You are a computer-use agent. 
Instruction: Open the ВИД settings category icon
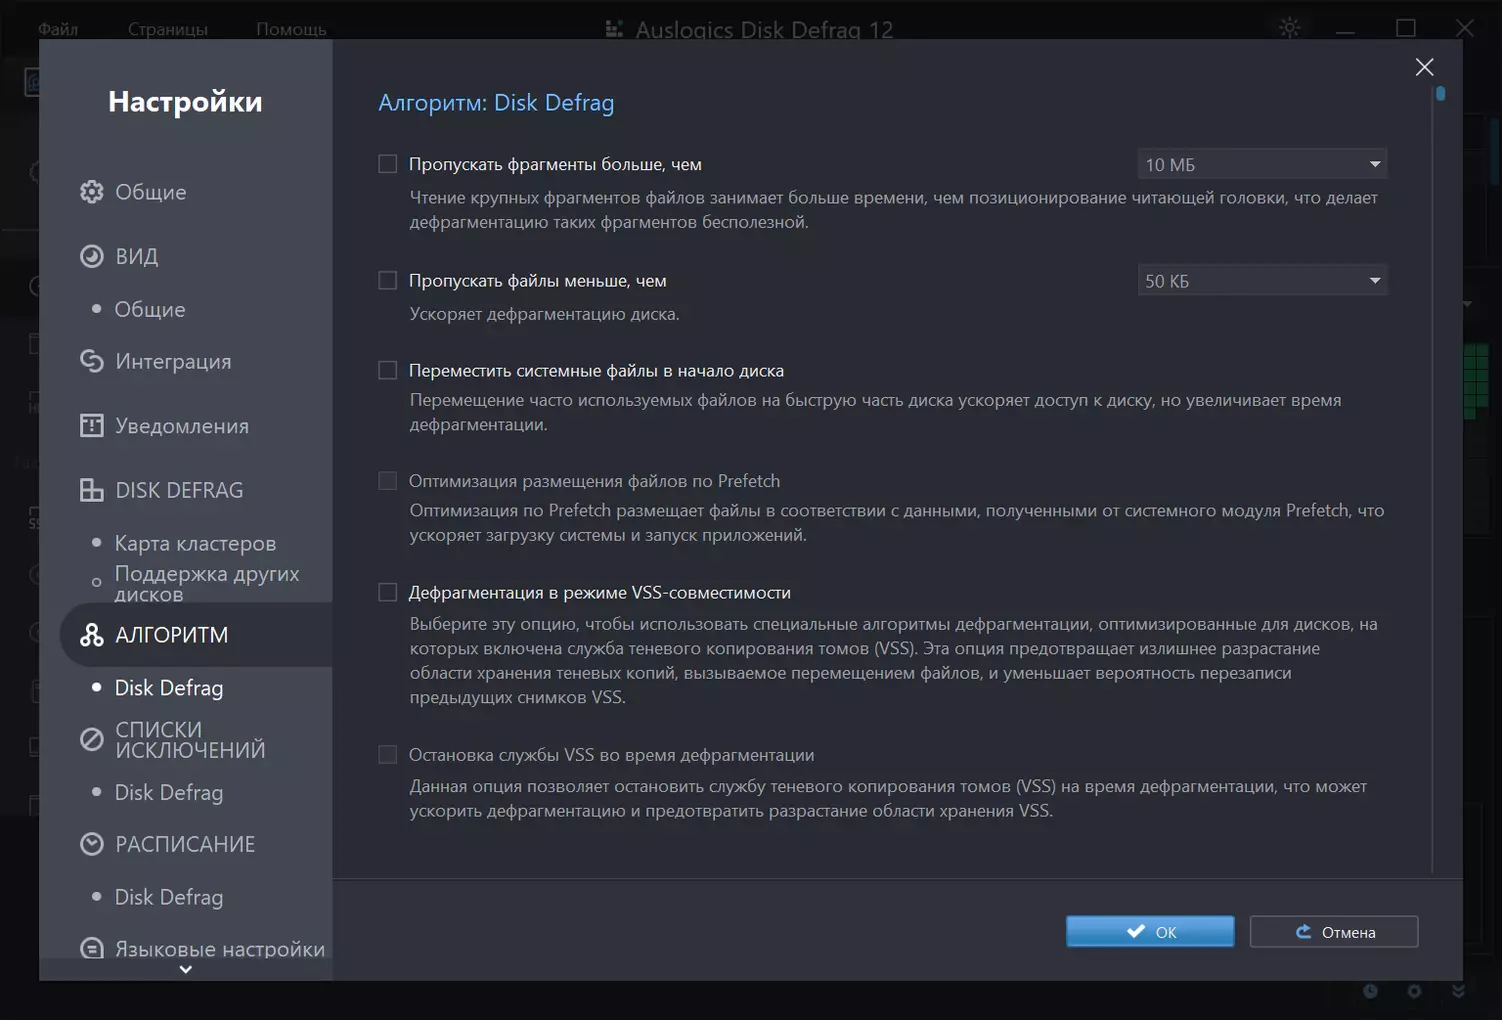point(92,256)
